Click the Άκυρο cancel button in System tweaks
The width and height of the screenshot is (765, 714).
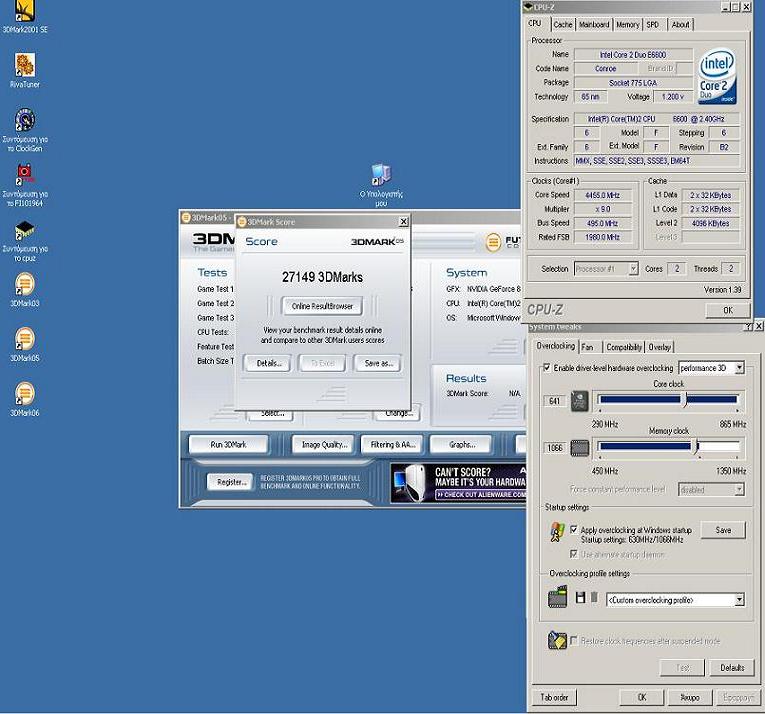[x=690, y=697]
